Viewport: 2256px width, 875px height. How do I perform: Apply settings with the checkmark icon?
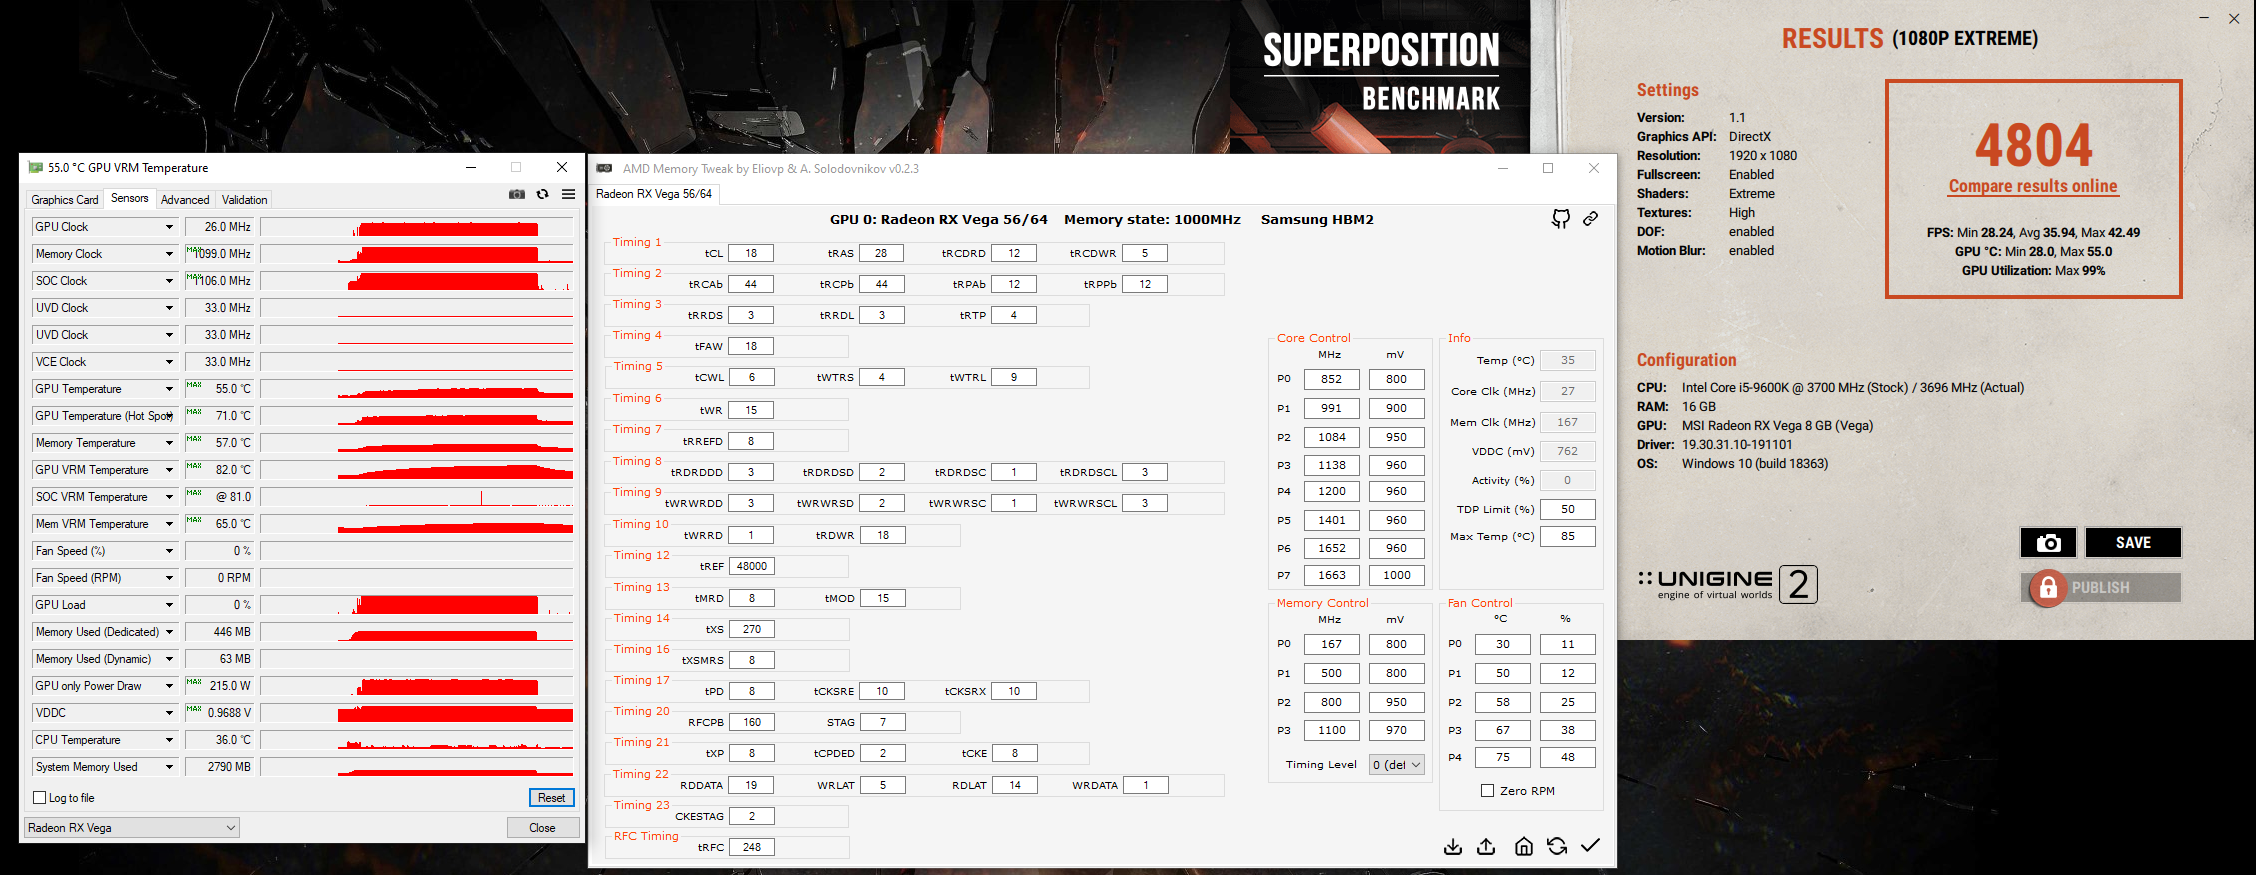click(1590, 846)
